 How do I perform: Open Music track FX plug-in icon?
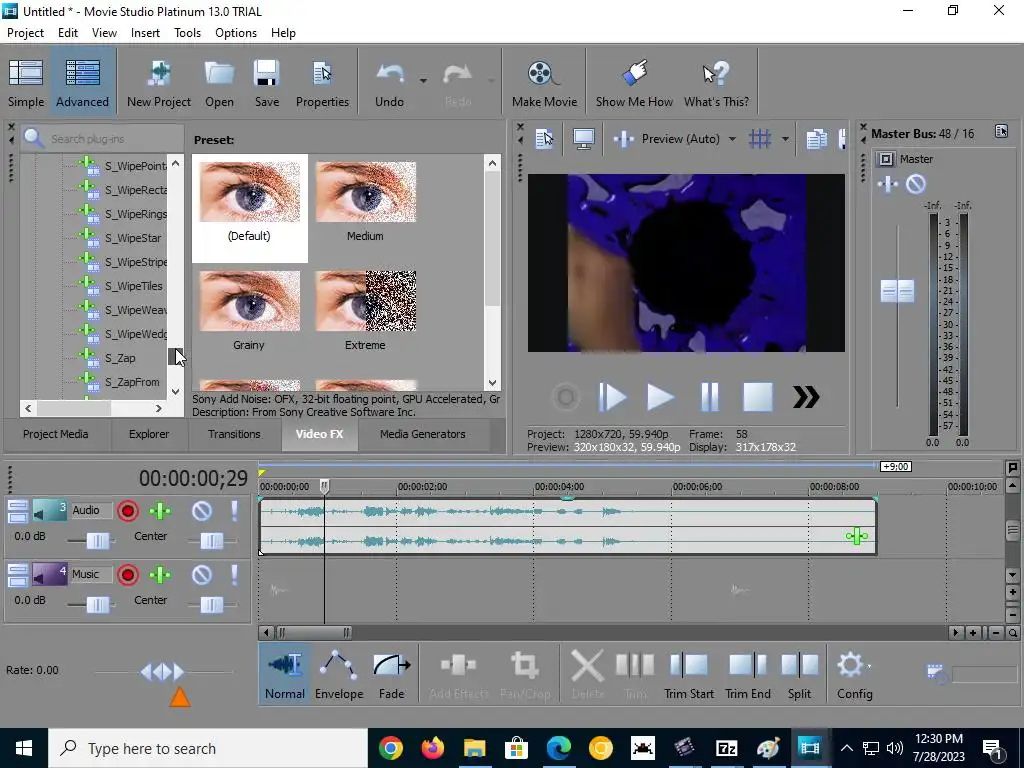pyautogui.click(x=160, y=575)
